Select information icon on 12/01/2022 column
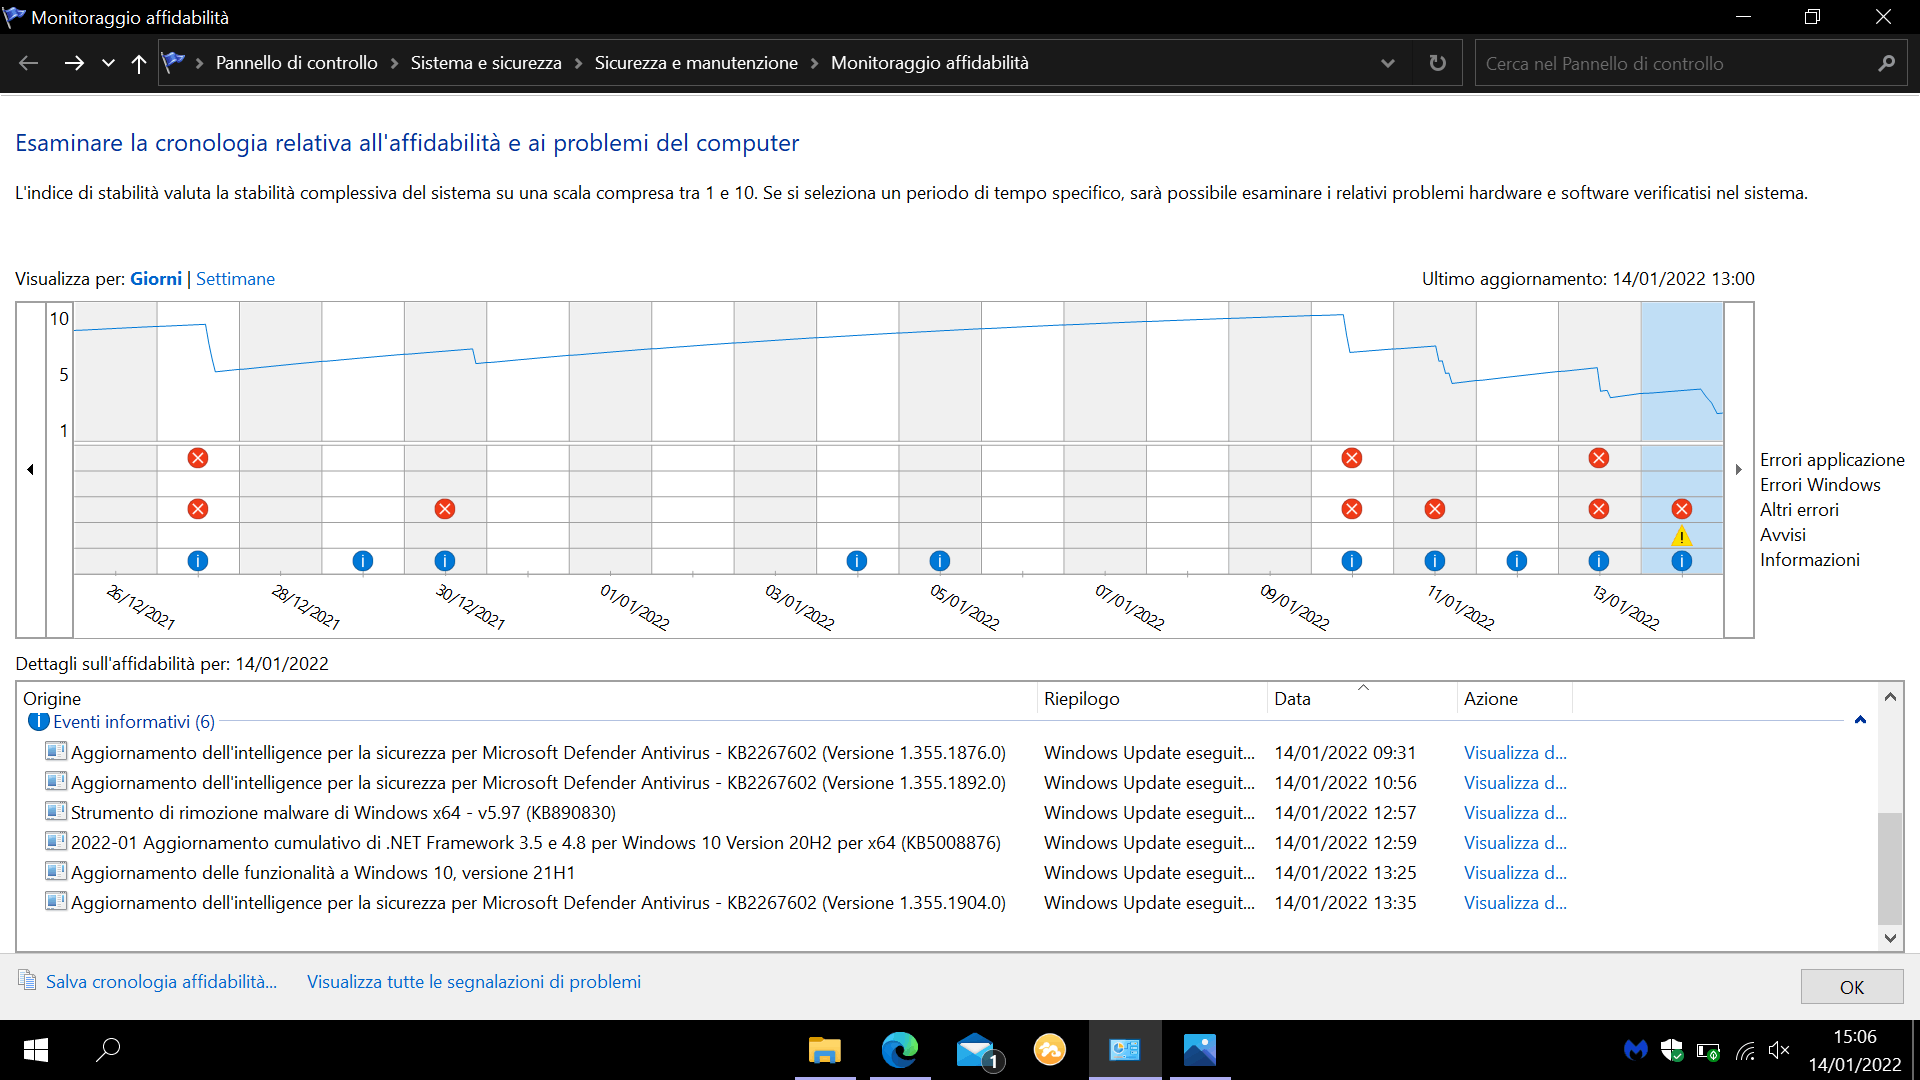 pyautogui.click(x=1517, y=561)
